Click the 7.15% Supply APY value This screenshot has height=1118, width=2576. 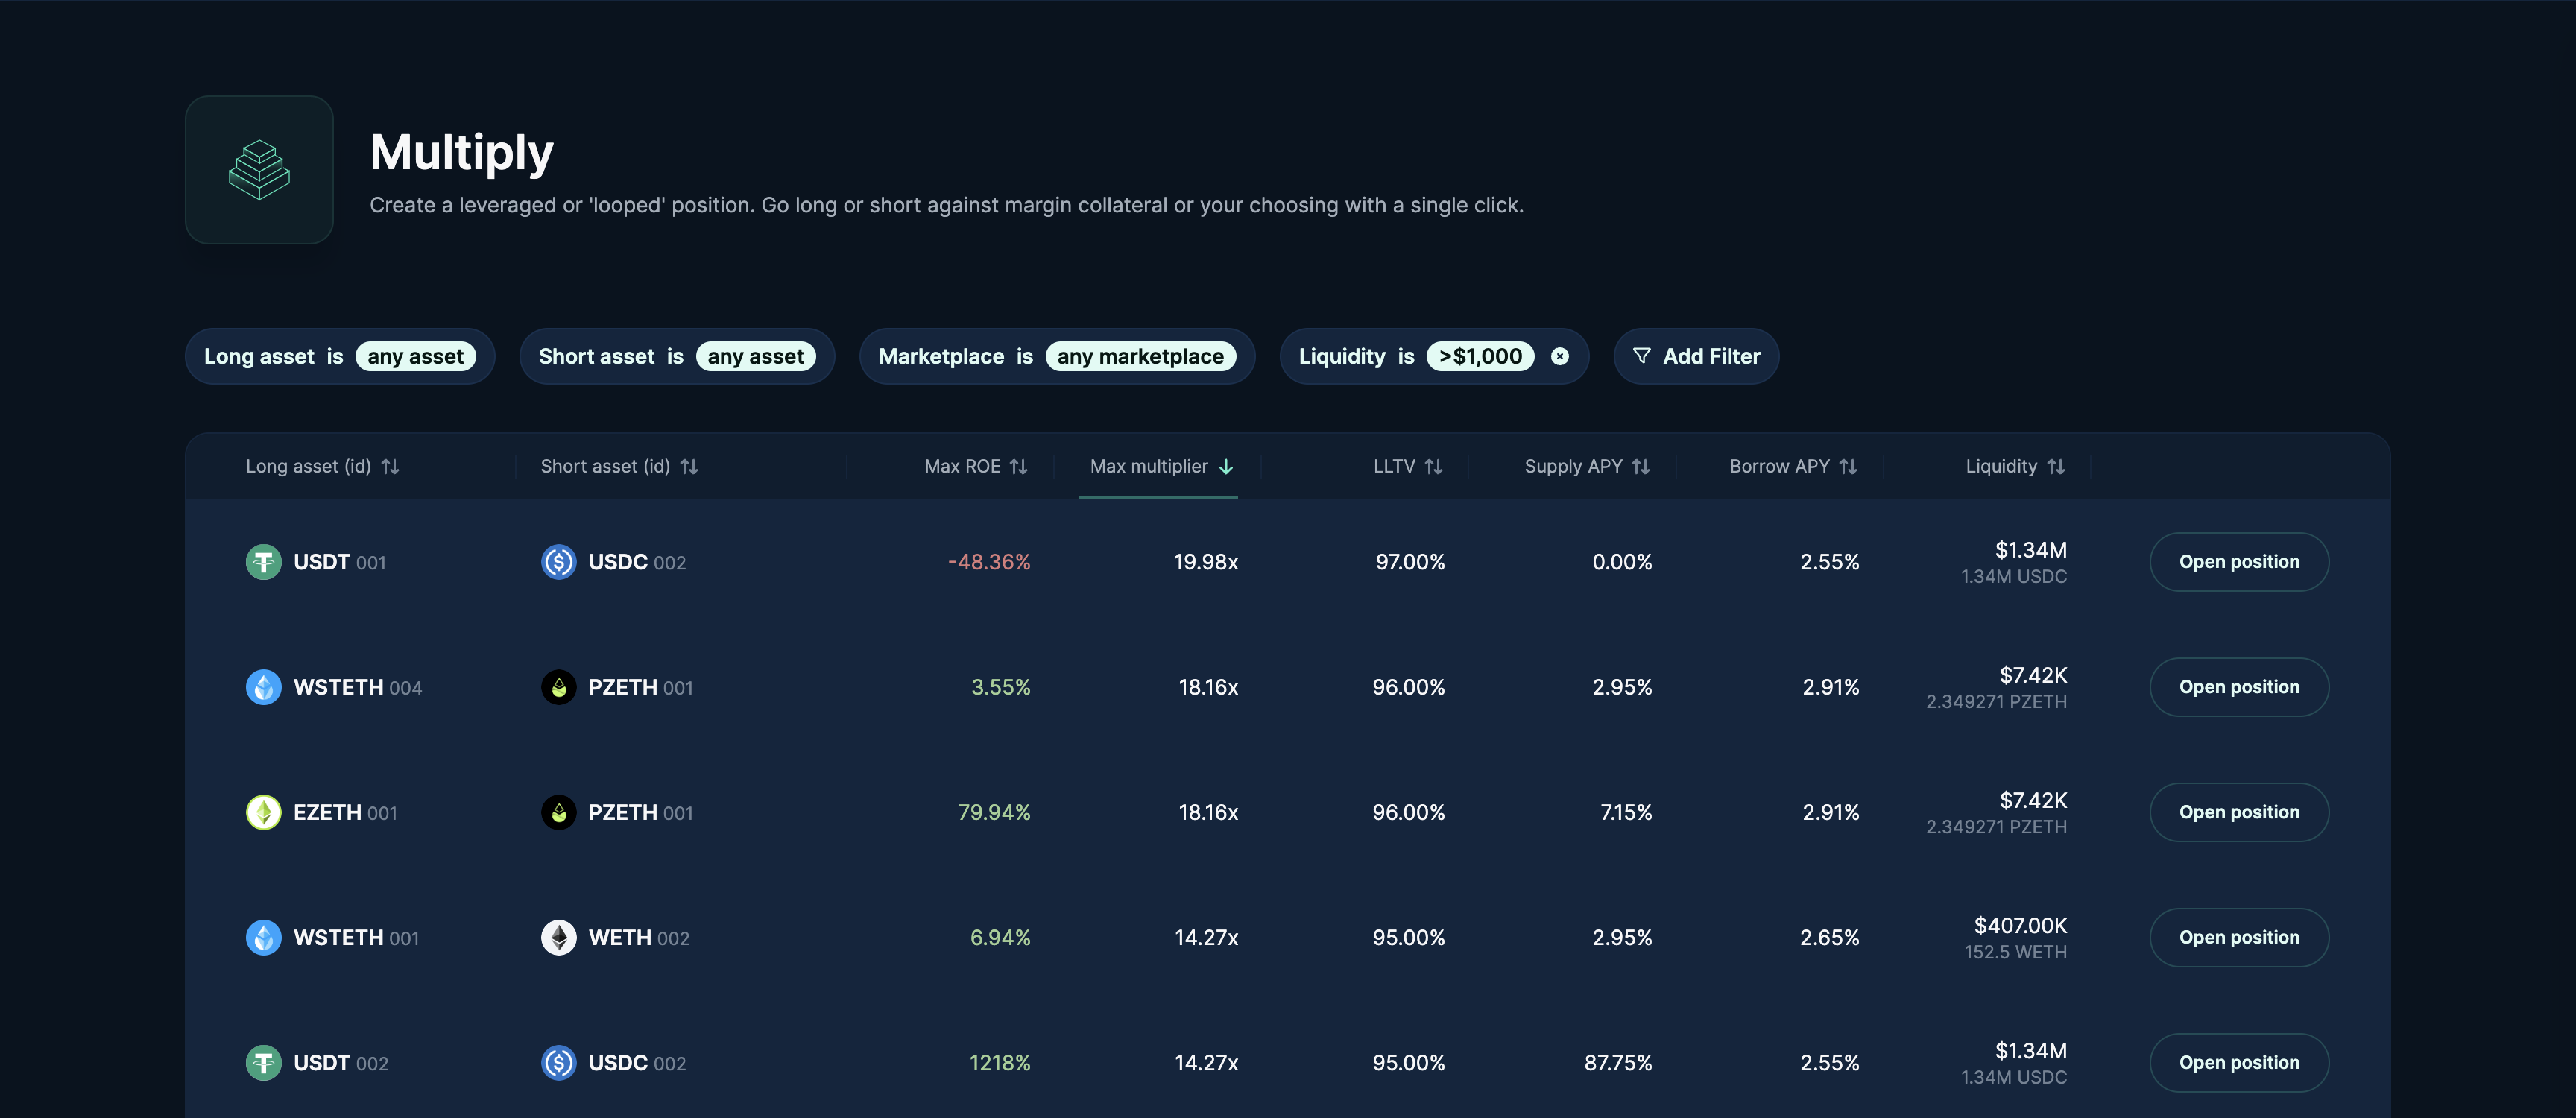1625,812
